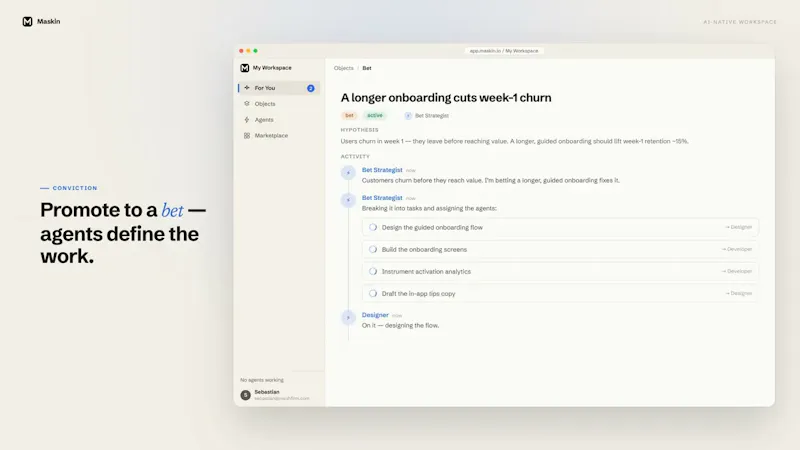This screenshot has height=450, width=800.
Task: Check off 'Instrument activation analytics' task
Action: point(373,271)
